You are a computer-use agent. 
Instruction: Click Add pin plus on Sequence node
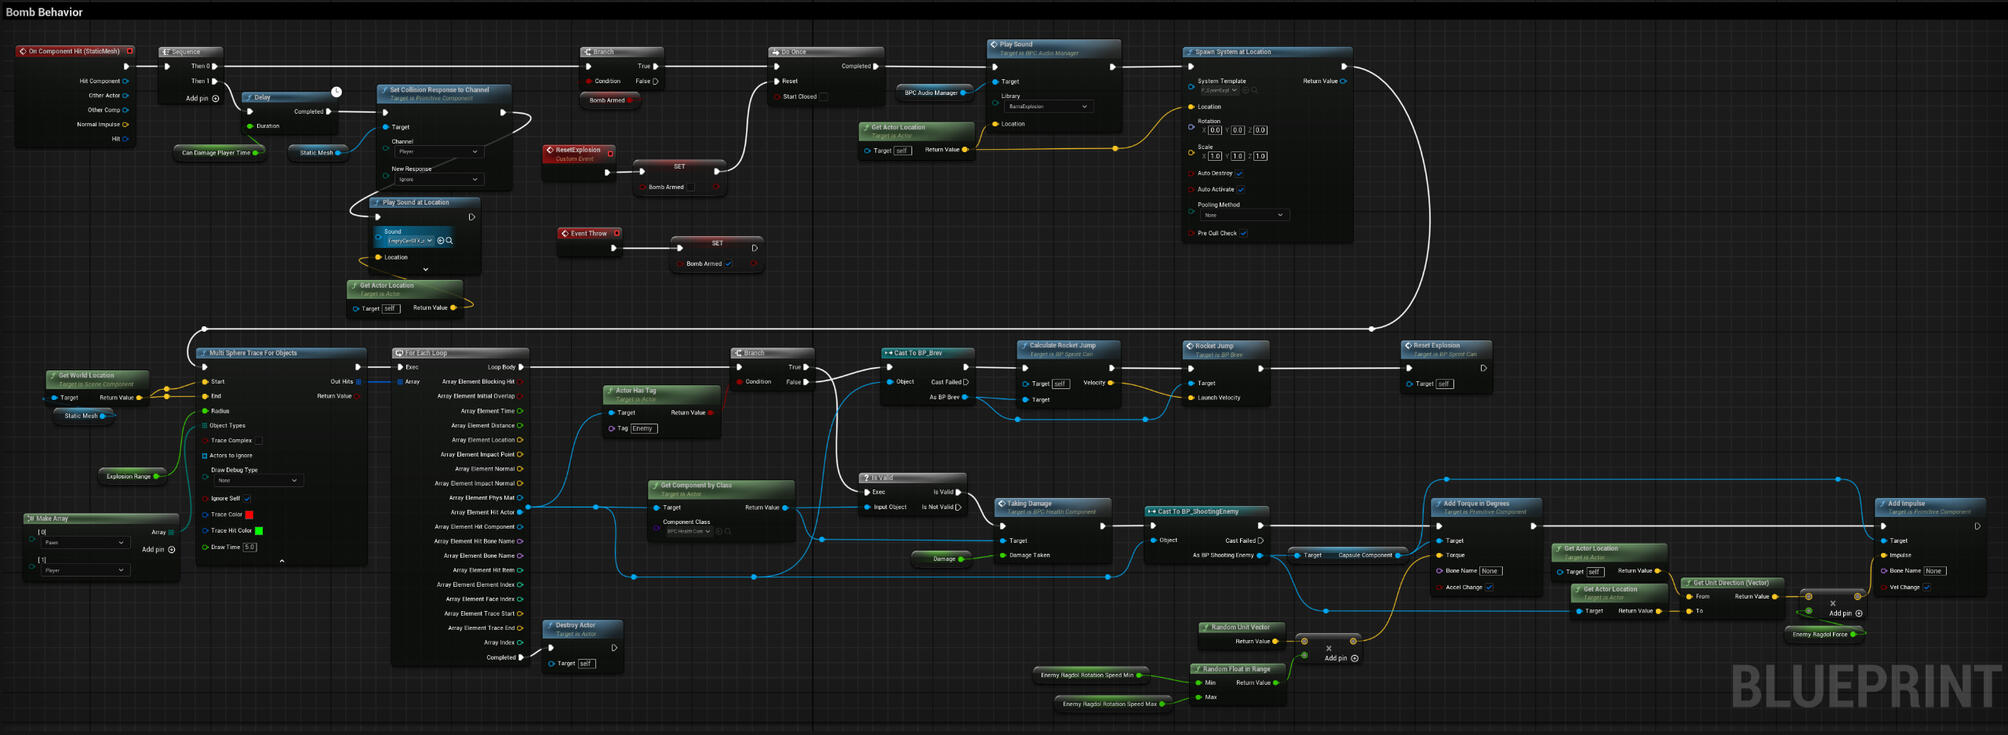click(x=215, y=98)
